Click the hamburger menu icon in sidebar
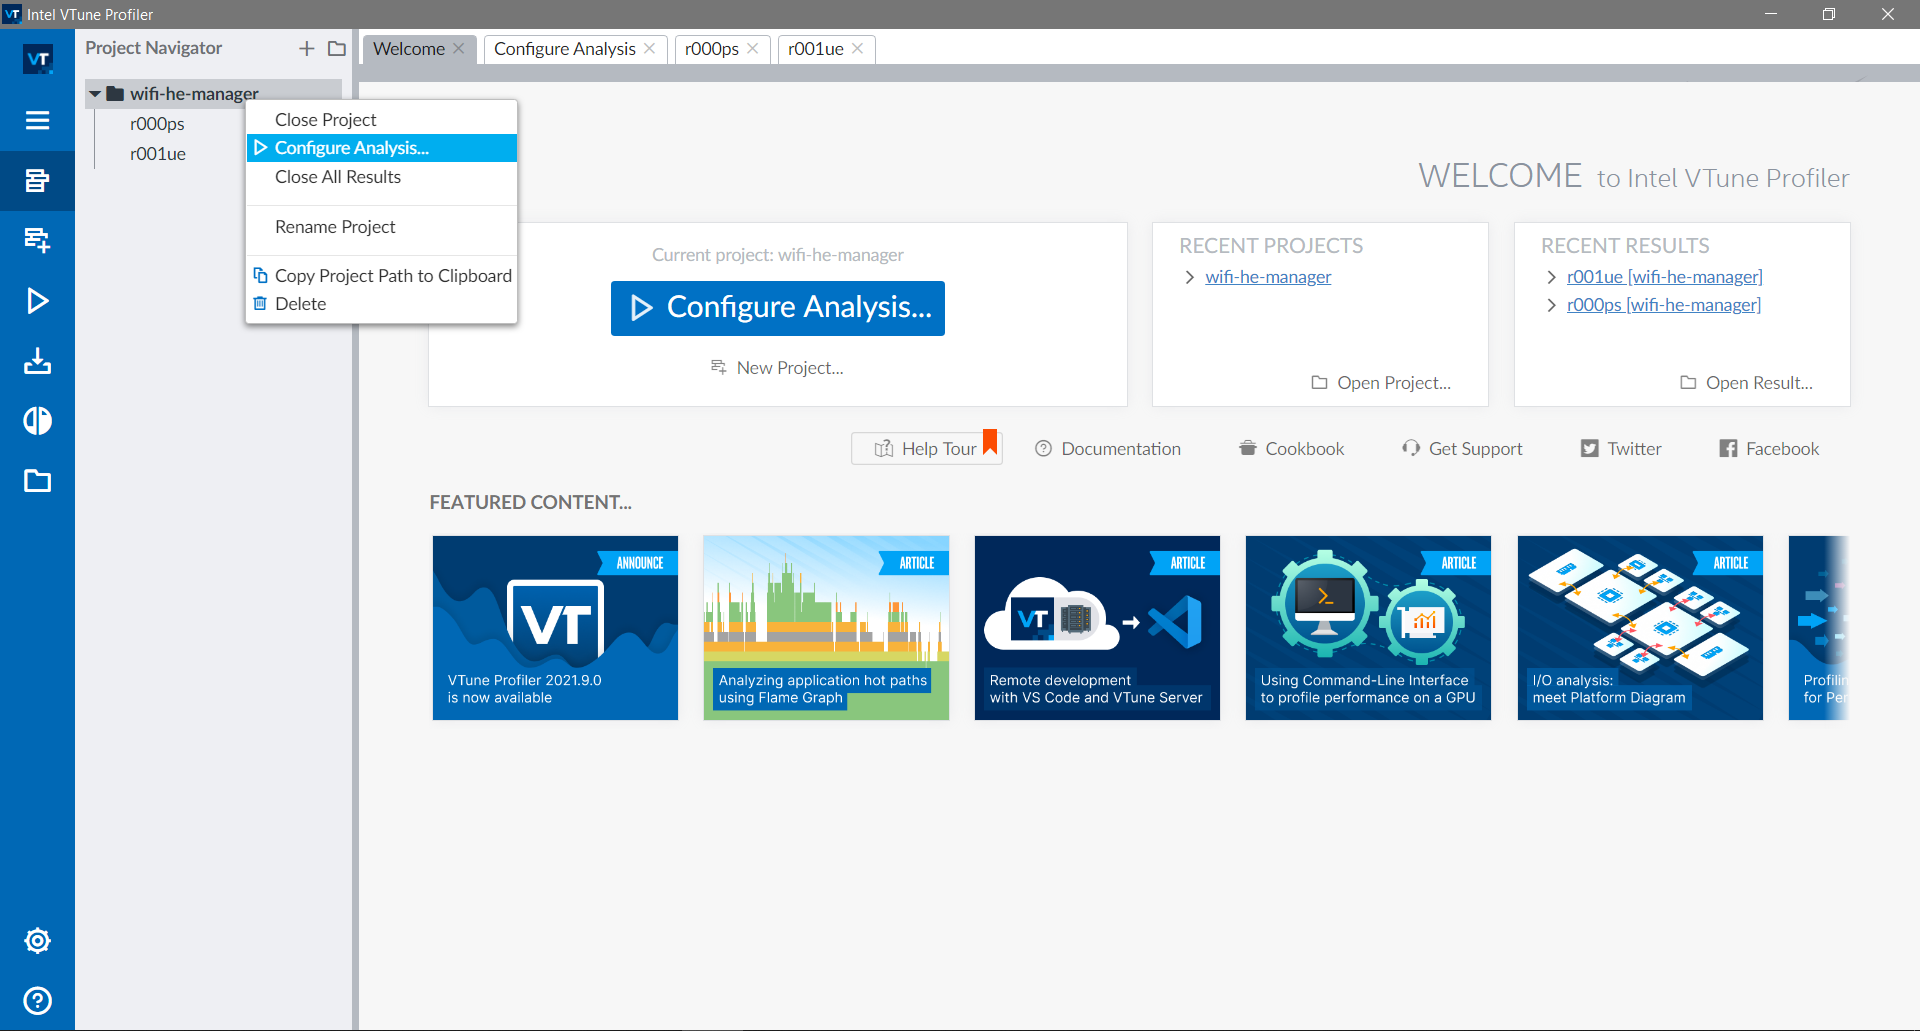This screenshot has width=1920, height=1031. (x=37, y=121)
